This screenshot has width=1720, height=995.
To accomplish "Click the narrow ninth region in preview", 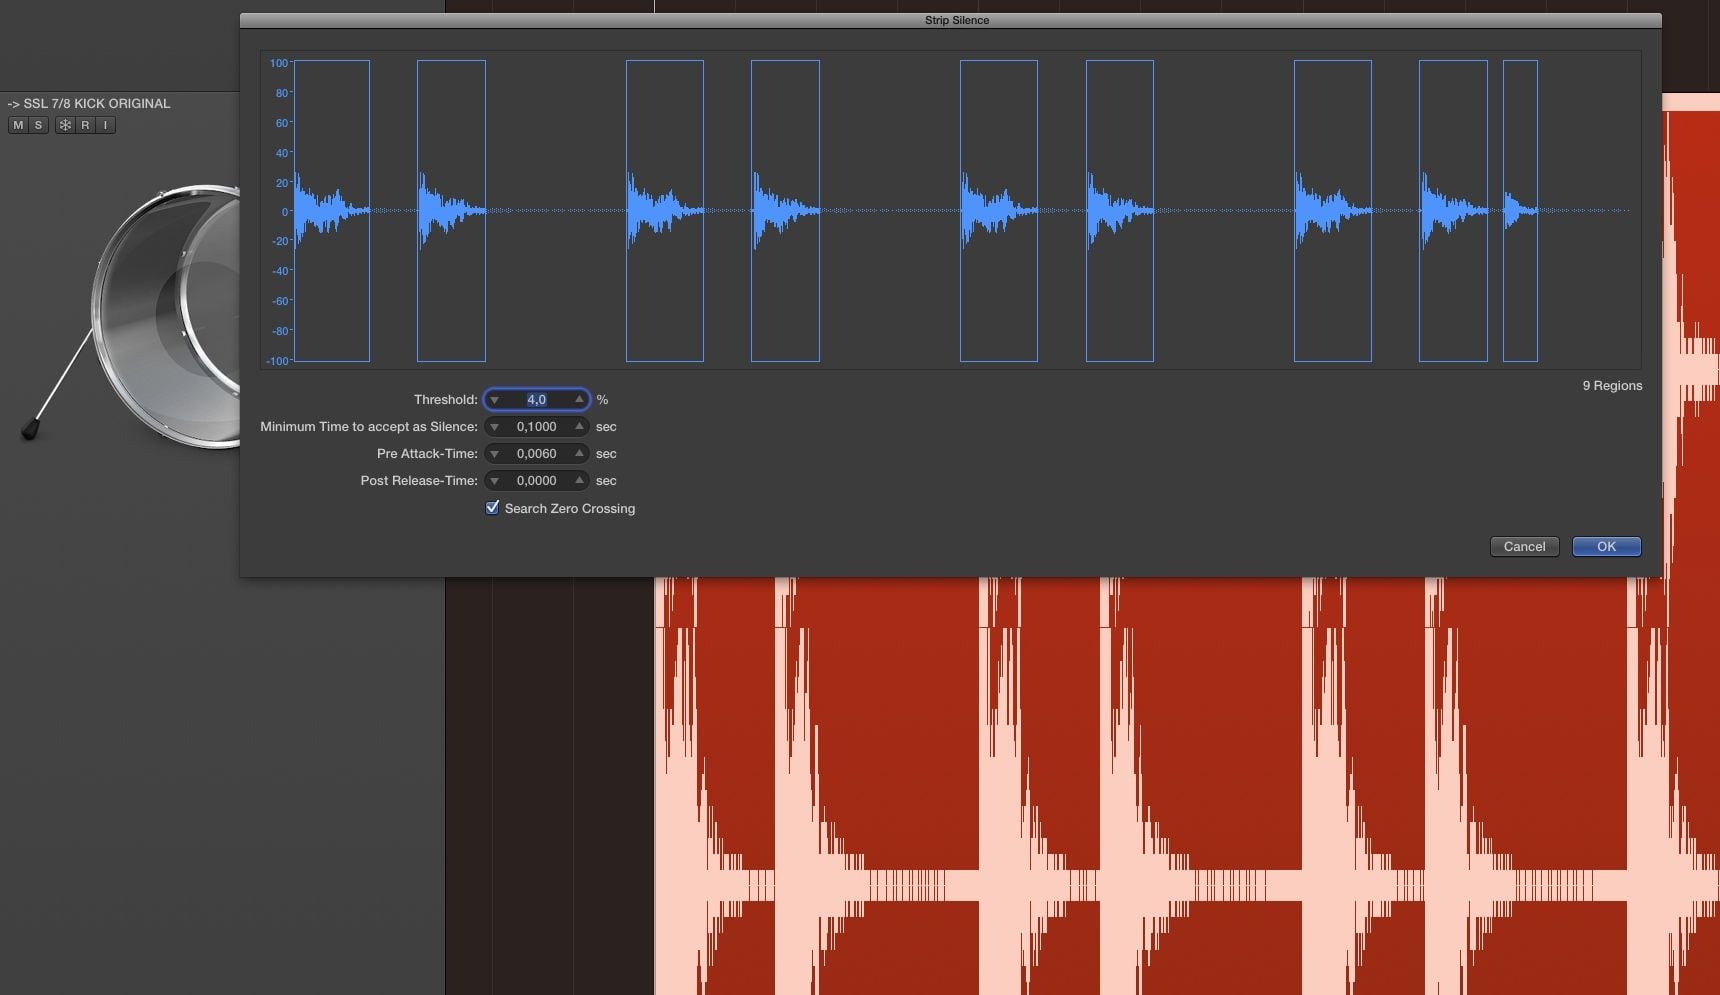I will tap(1520, 211).
